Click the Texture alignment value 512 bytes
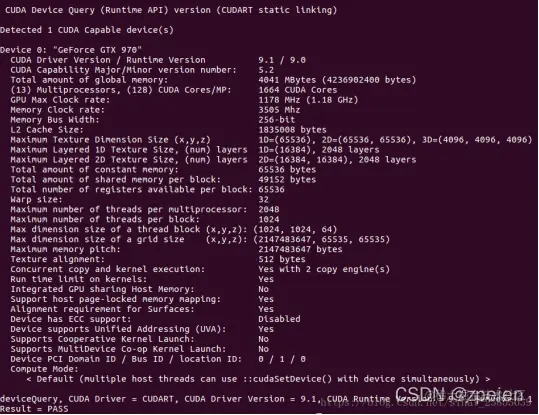 click(x=282, y=259)
